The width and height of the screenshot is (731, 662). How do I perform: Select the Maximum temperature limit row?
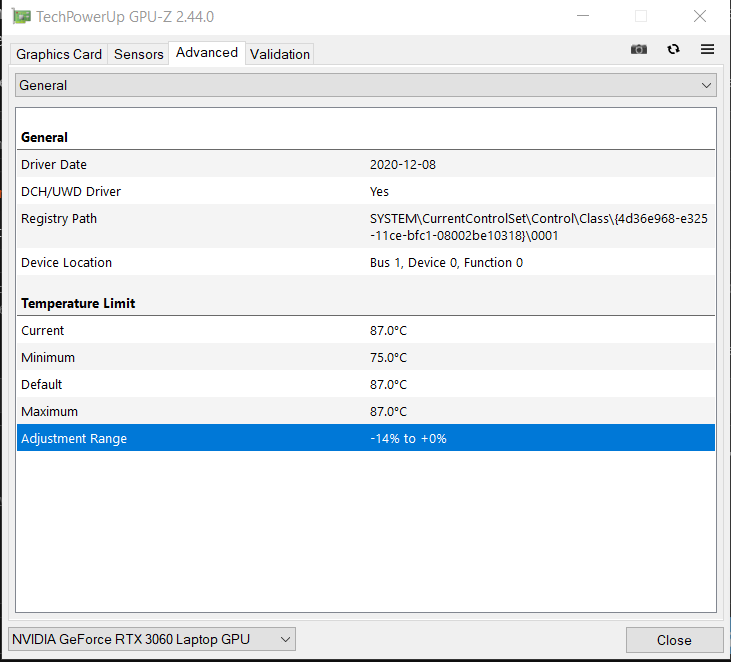pos(366,412)
